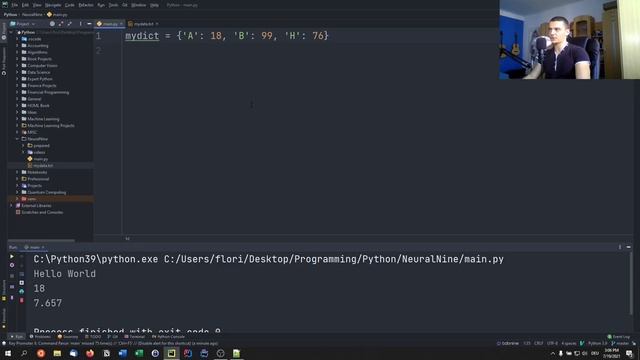
Task: Open the Refactor menu
Action: click(x=86, y=5)
